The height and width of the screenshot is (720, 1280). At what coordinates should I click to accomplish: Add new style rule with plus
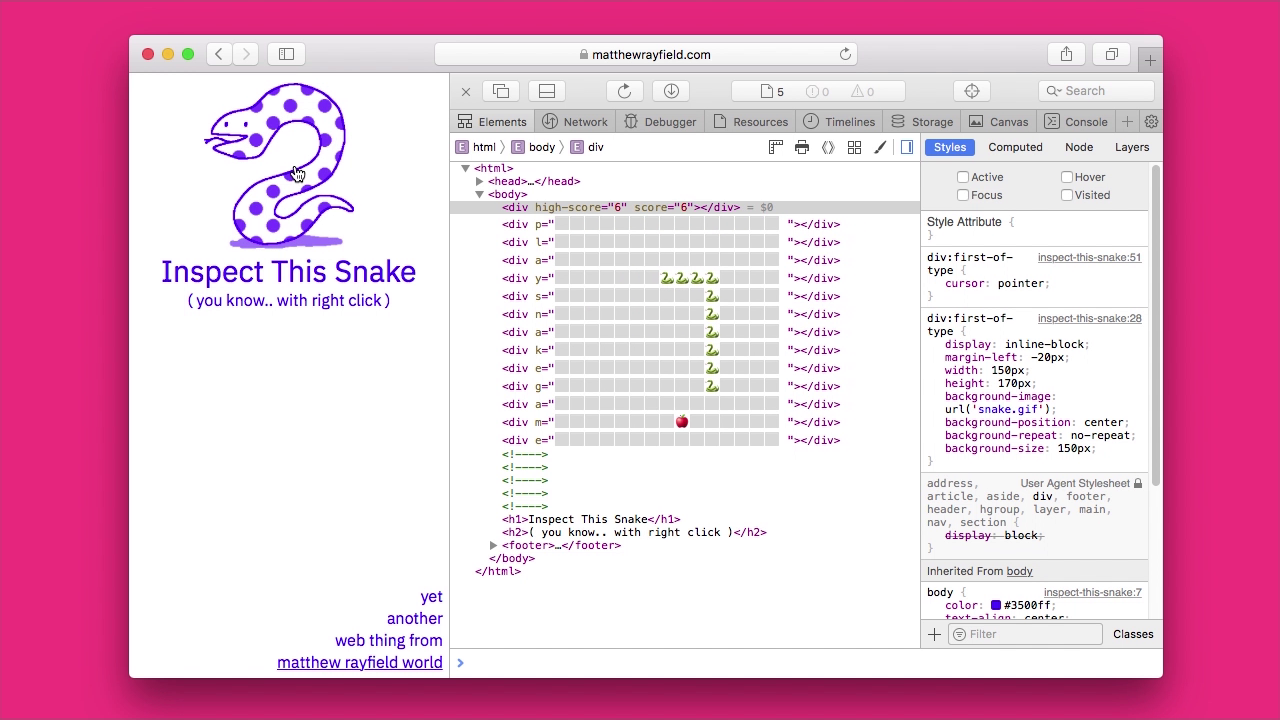click(934, 634)
